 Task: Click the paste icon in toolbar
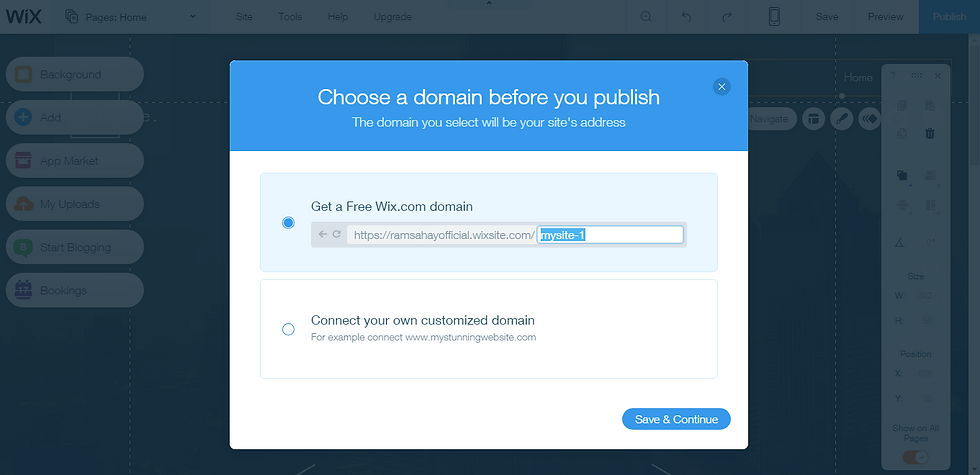930,106
